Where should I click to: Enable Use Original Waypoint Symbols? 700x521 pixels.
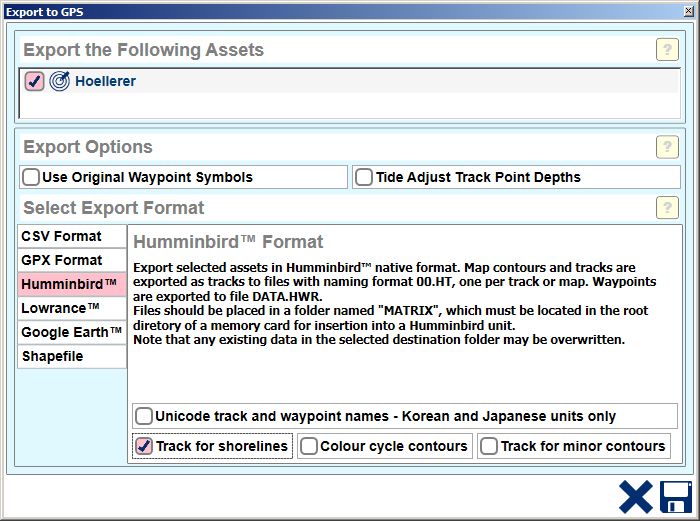click(x=32, y=177)
